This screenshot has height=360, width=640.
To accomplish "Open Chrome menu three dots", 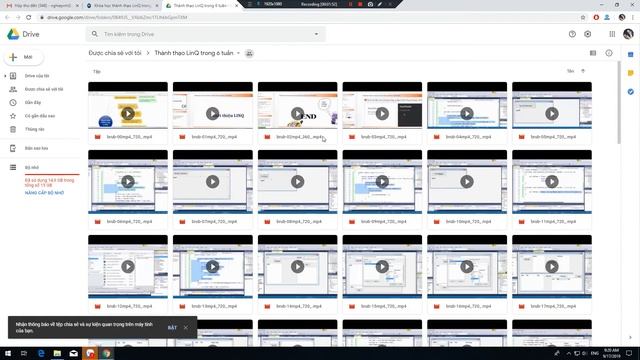I will pyautogui.click(x=633, y=17).
